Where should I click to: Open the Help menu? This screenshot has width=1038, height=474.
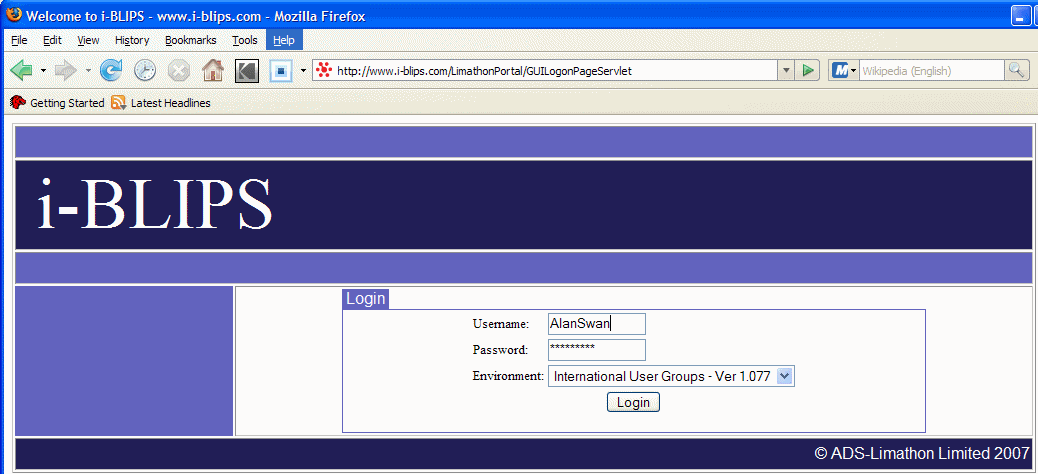pyautogui.click(x=284, y=40)
